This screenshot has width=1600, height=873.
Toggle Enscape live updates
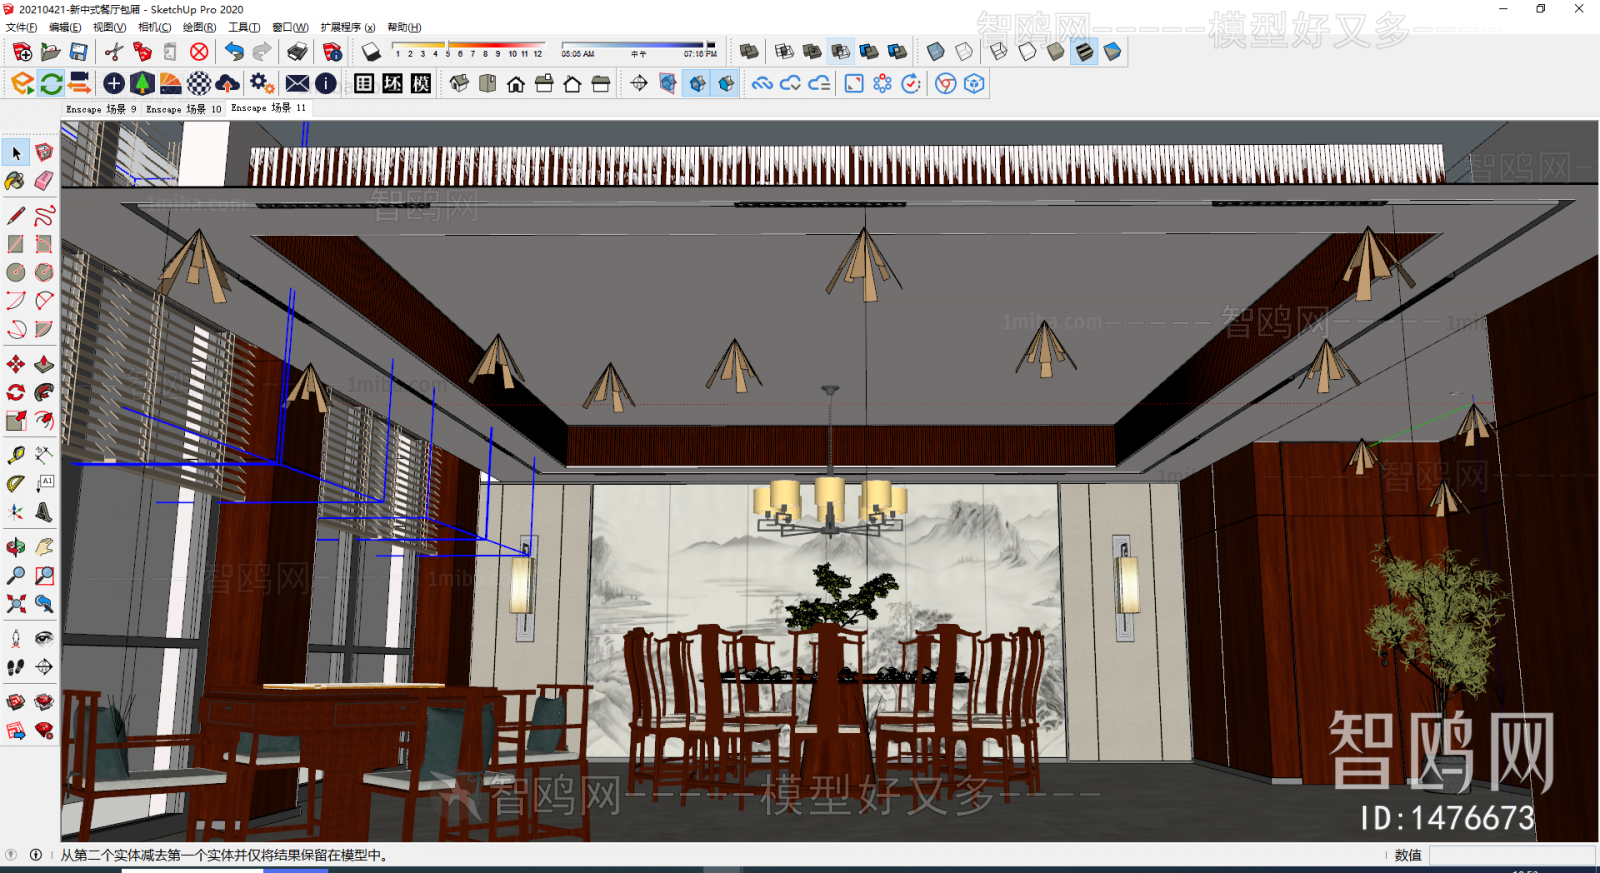(51, 83)
